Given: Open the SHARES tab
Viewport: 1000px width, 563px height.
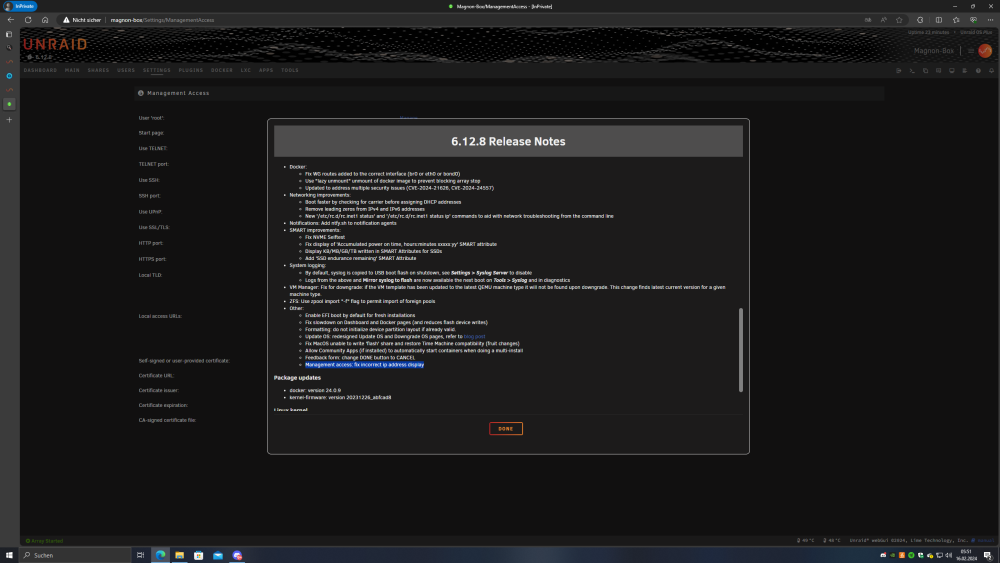Looking at the screenshot, I should click(x=98, y=70).
